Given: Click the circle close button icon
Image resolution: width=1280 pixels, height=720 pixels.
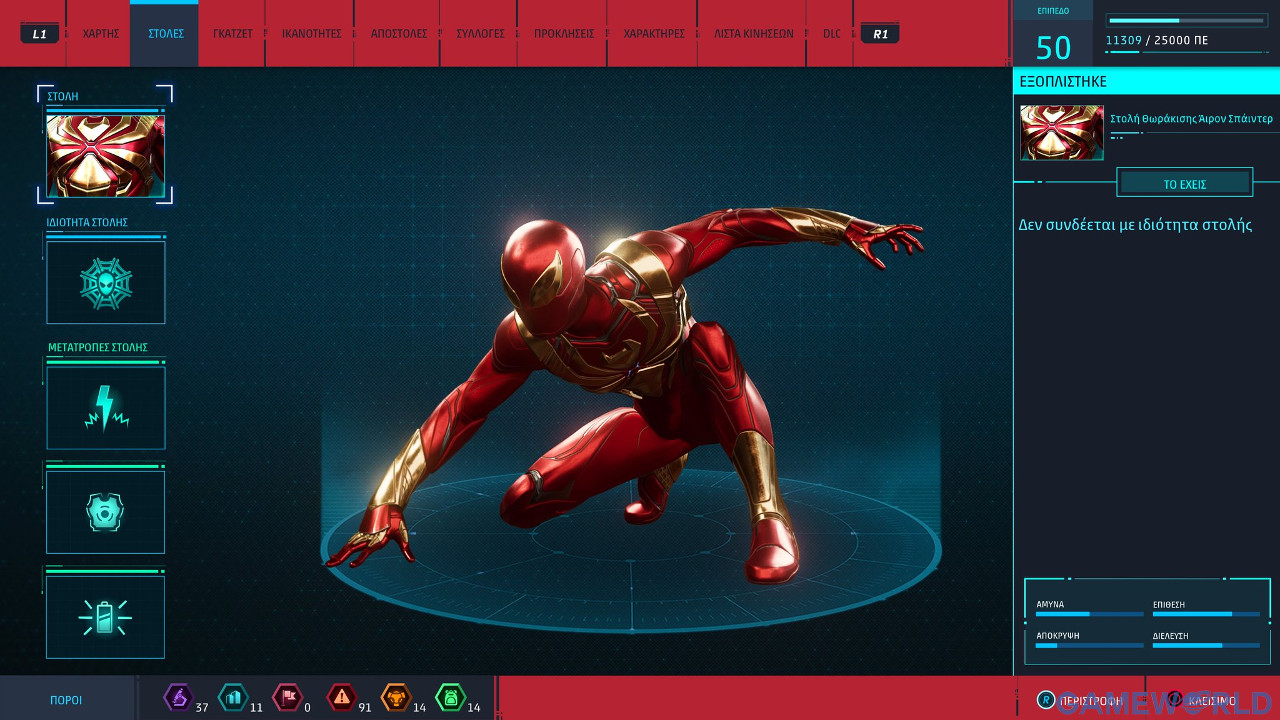Looking at the screenshot, I should point(1175,700).
